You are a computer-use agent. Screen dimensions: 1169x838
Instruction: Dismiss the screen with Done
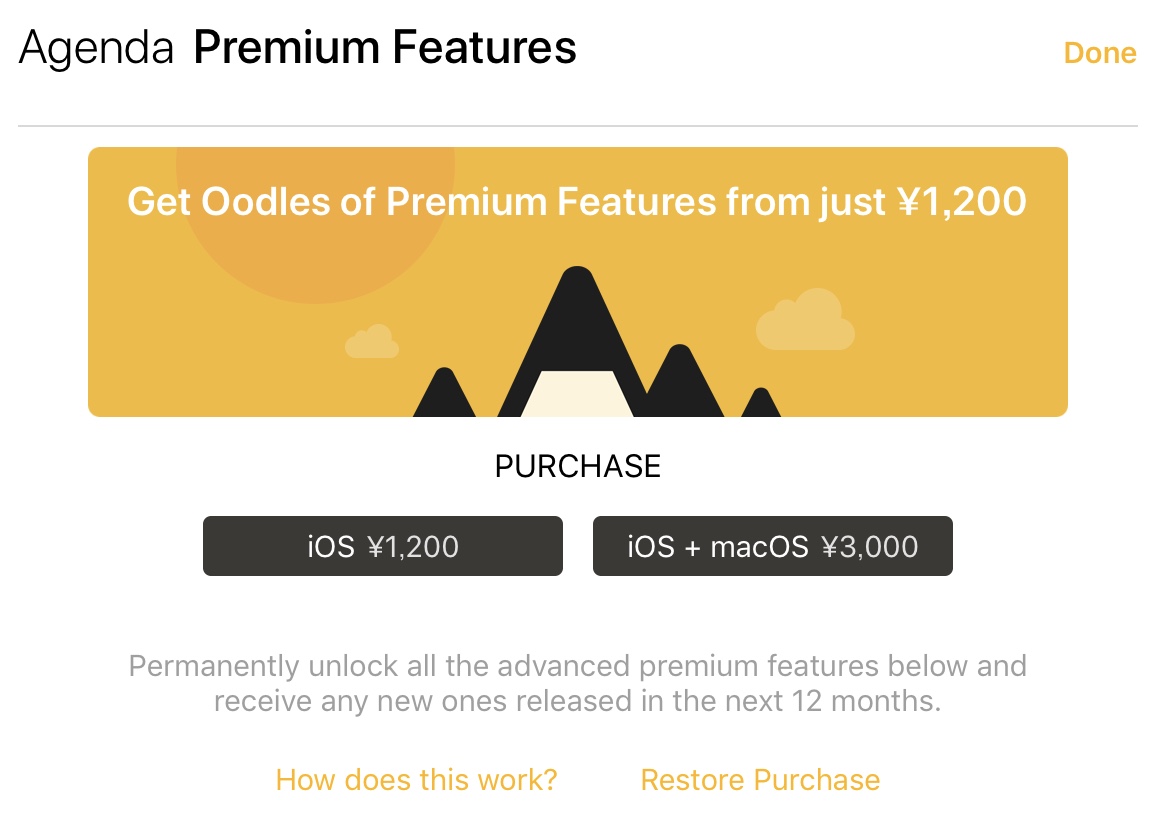[1100, 53]
